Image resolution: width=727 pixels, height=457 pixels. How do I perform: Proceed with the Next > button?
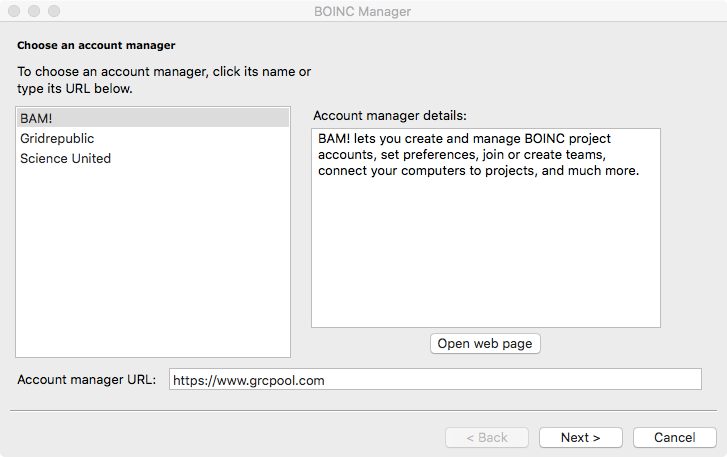[x=580, y=438]
